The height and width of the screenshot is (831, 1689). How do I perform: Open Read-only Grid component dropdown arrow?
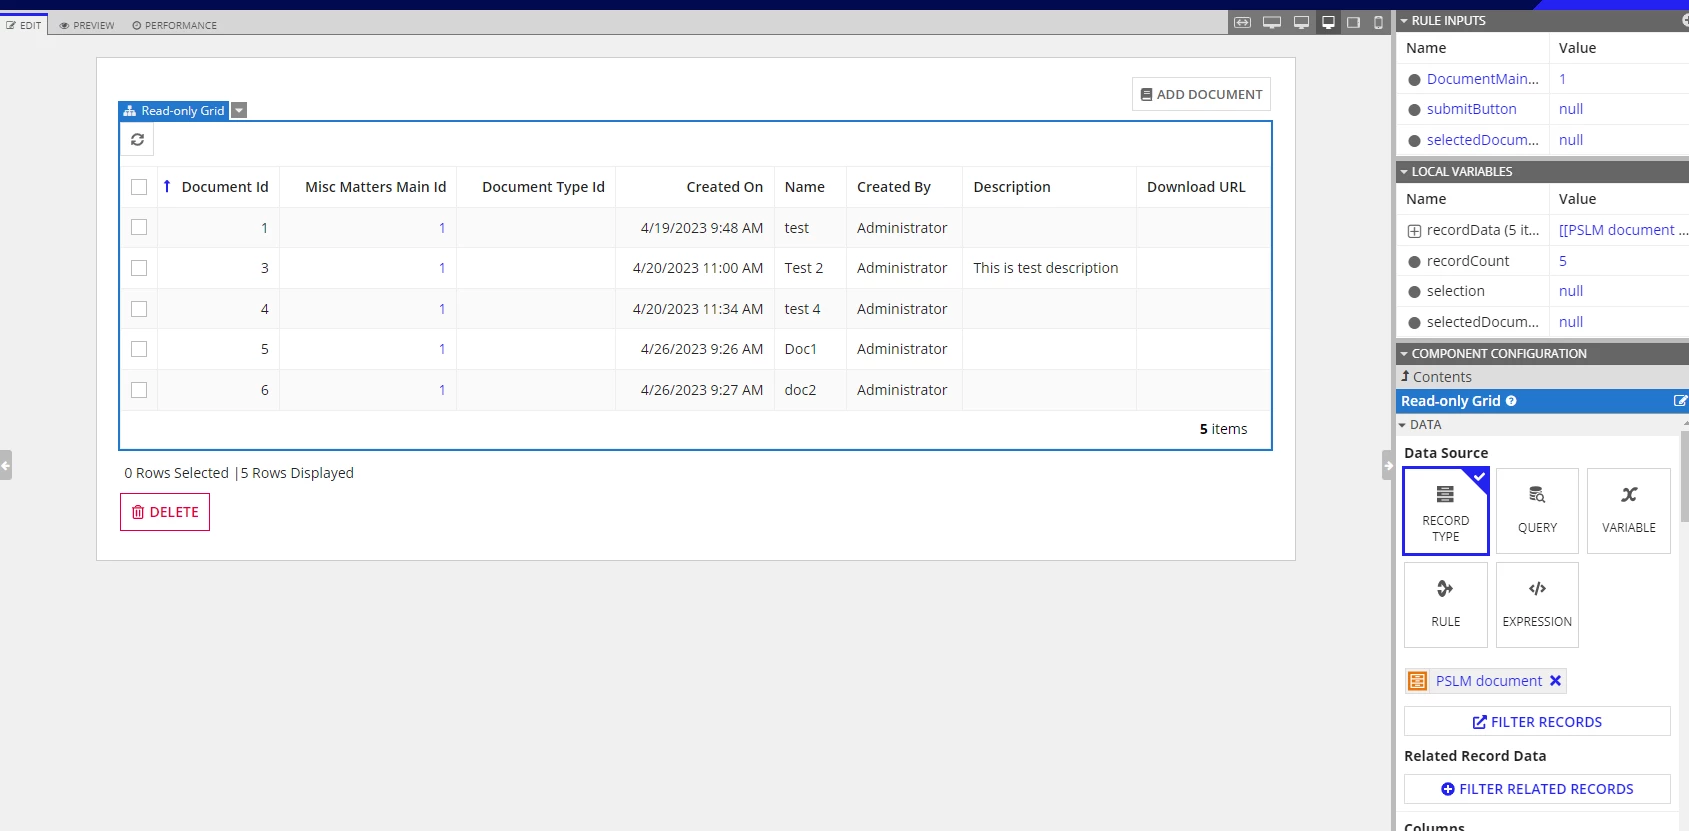click(x=239, y=111)
